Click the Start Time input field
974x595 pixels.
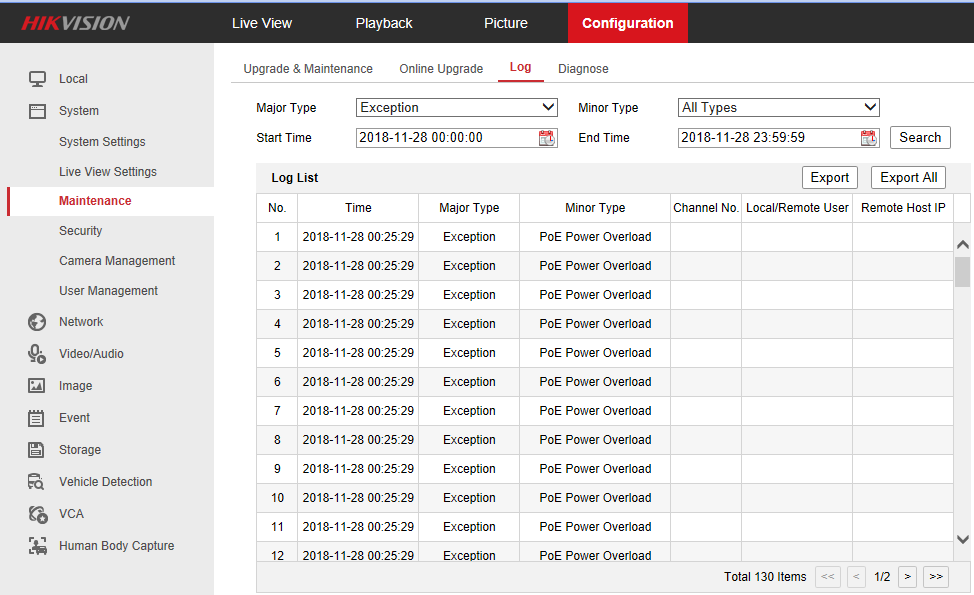pos(446,138)
